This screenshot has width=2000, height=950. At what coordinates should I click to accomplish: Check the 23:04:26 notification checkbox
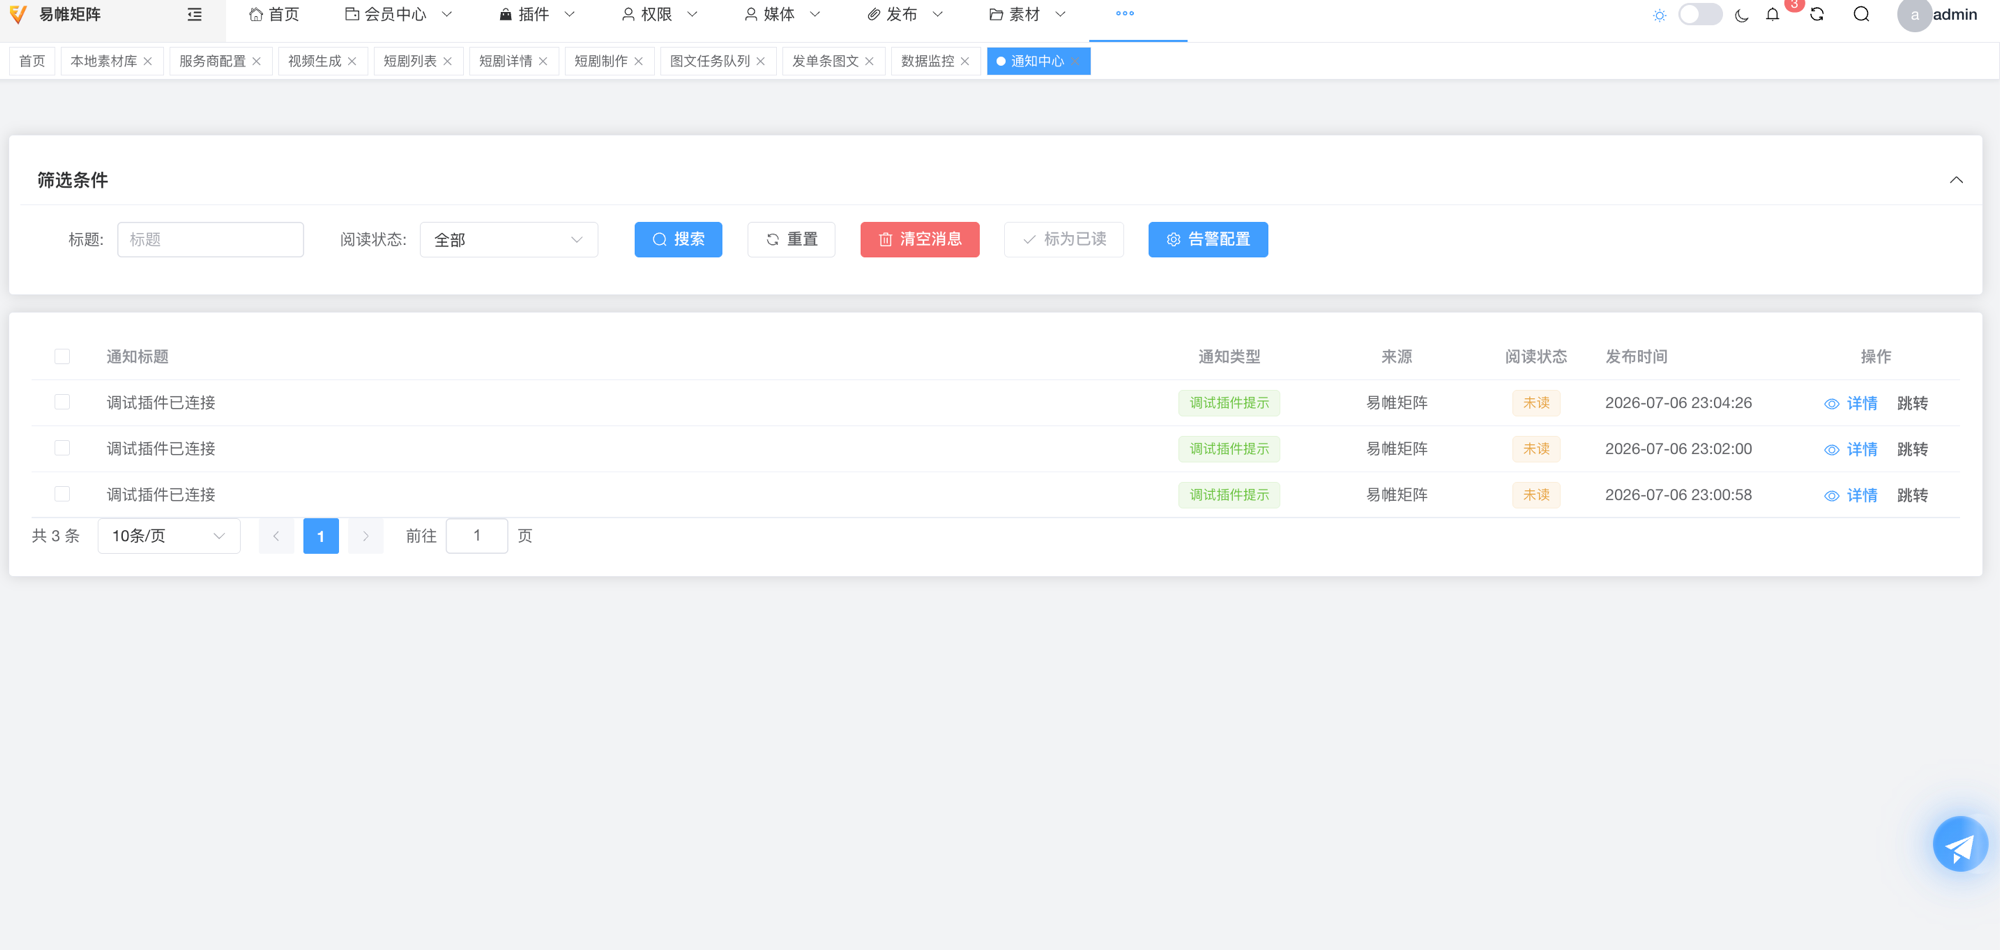[x=62, y=402]
